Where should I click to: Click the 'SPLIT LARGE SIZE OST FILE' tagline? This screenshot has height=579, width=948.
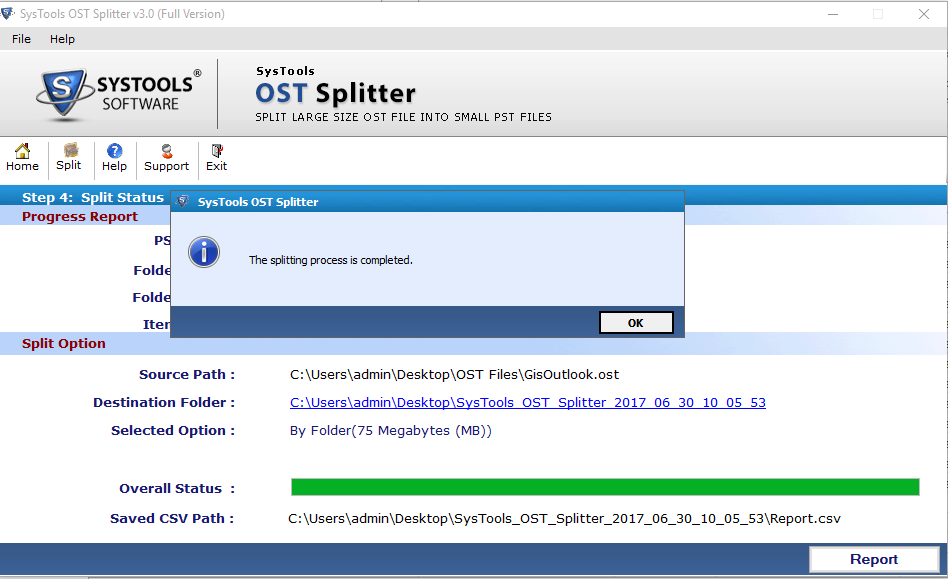pyautogui.click(x=403, y=117)
